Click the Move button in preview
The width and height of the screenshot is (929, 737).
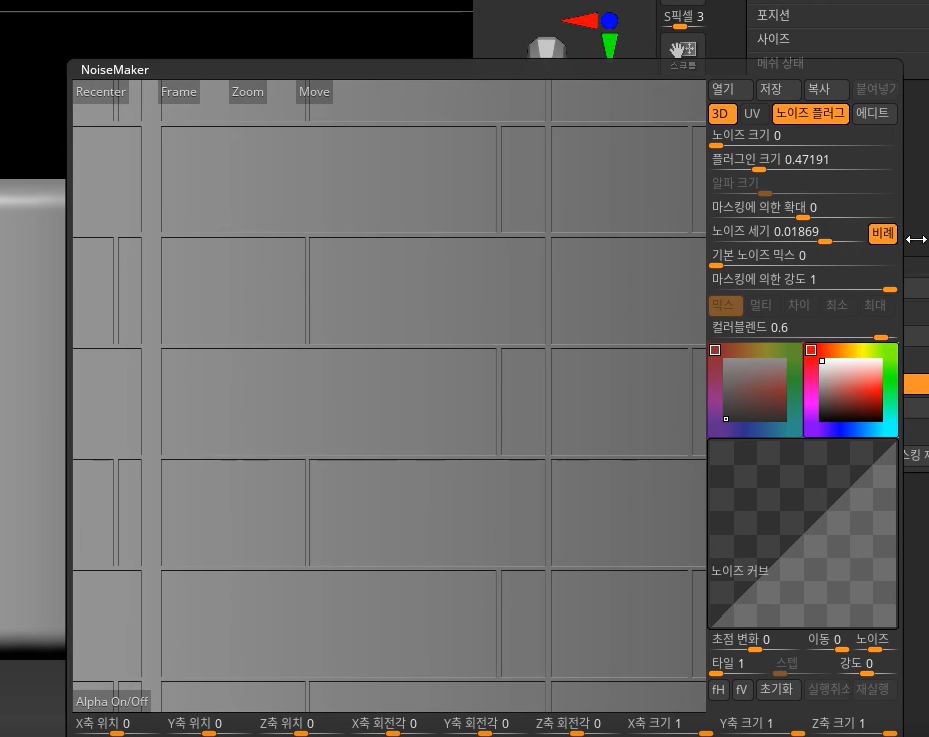point(314,92)
